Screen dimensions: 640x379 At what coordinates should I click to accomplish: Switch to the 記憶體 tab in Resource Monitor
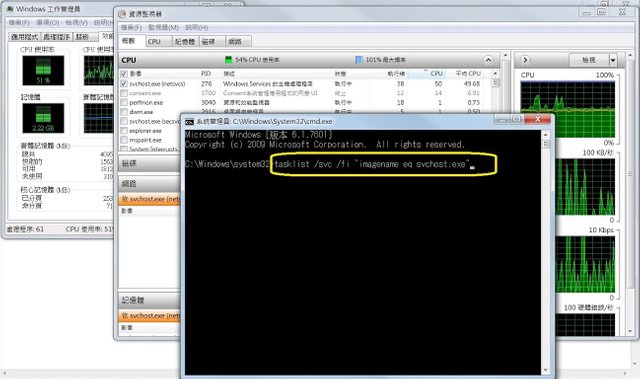(185, 42)
